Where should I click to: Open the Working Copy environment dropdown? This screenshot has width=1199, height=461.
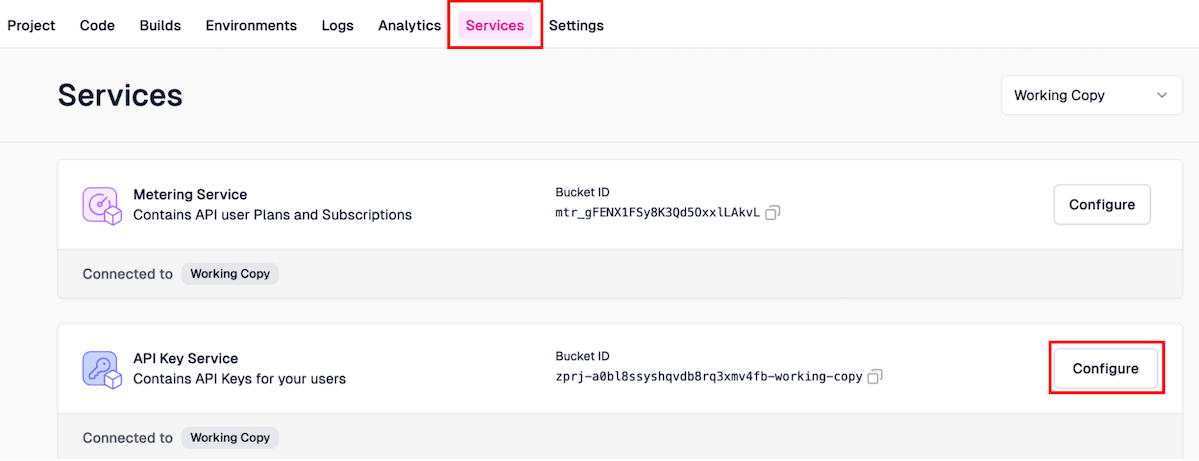[x=1091, y=96]
